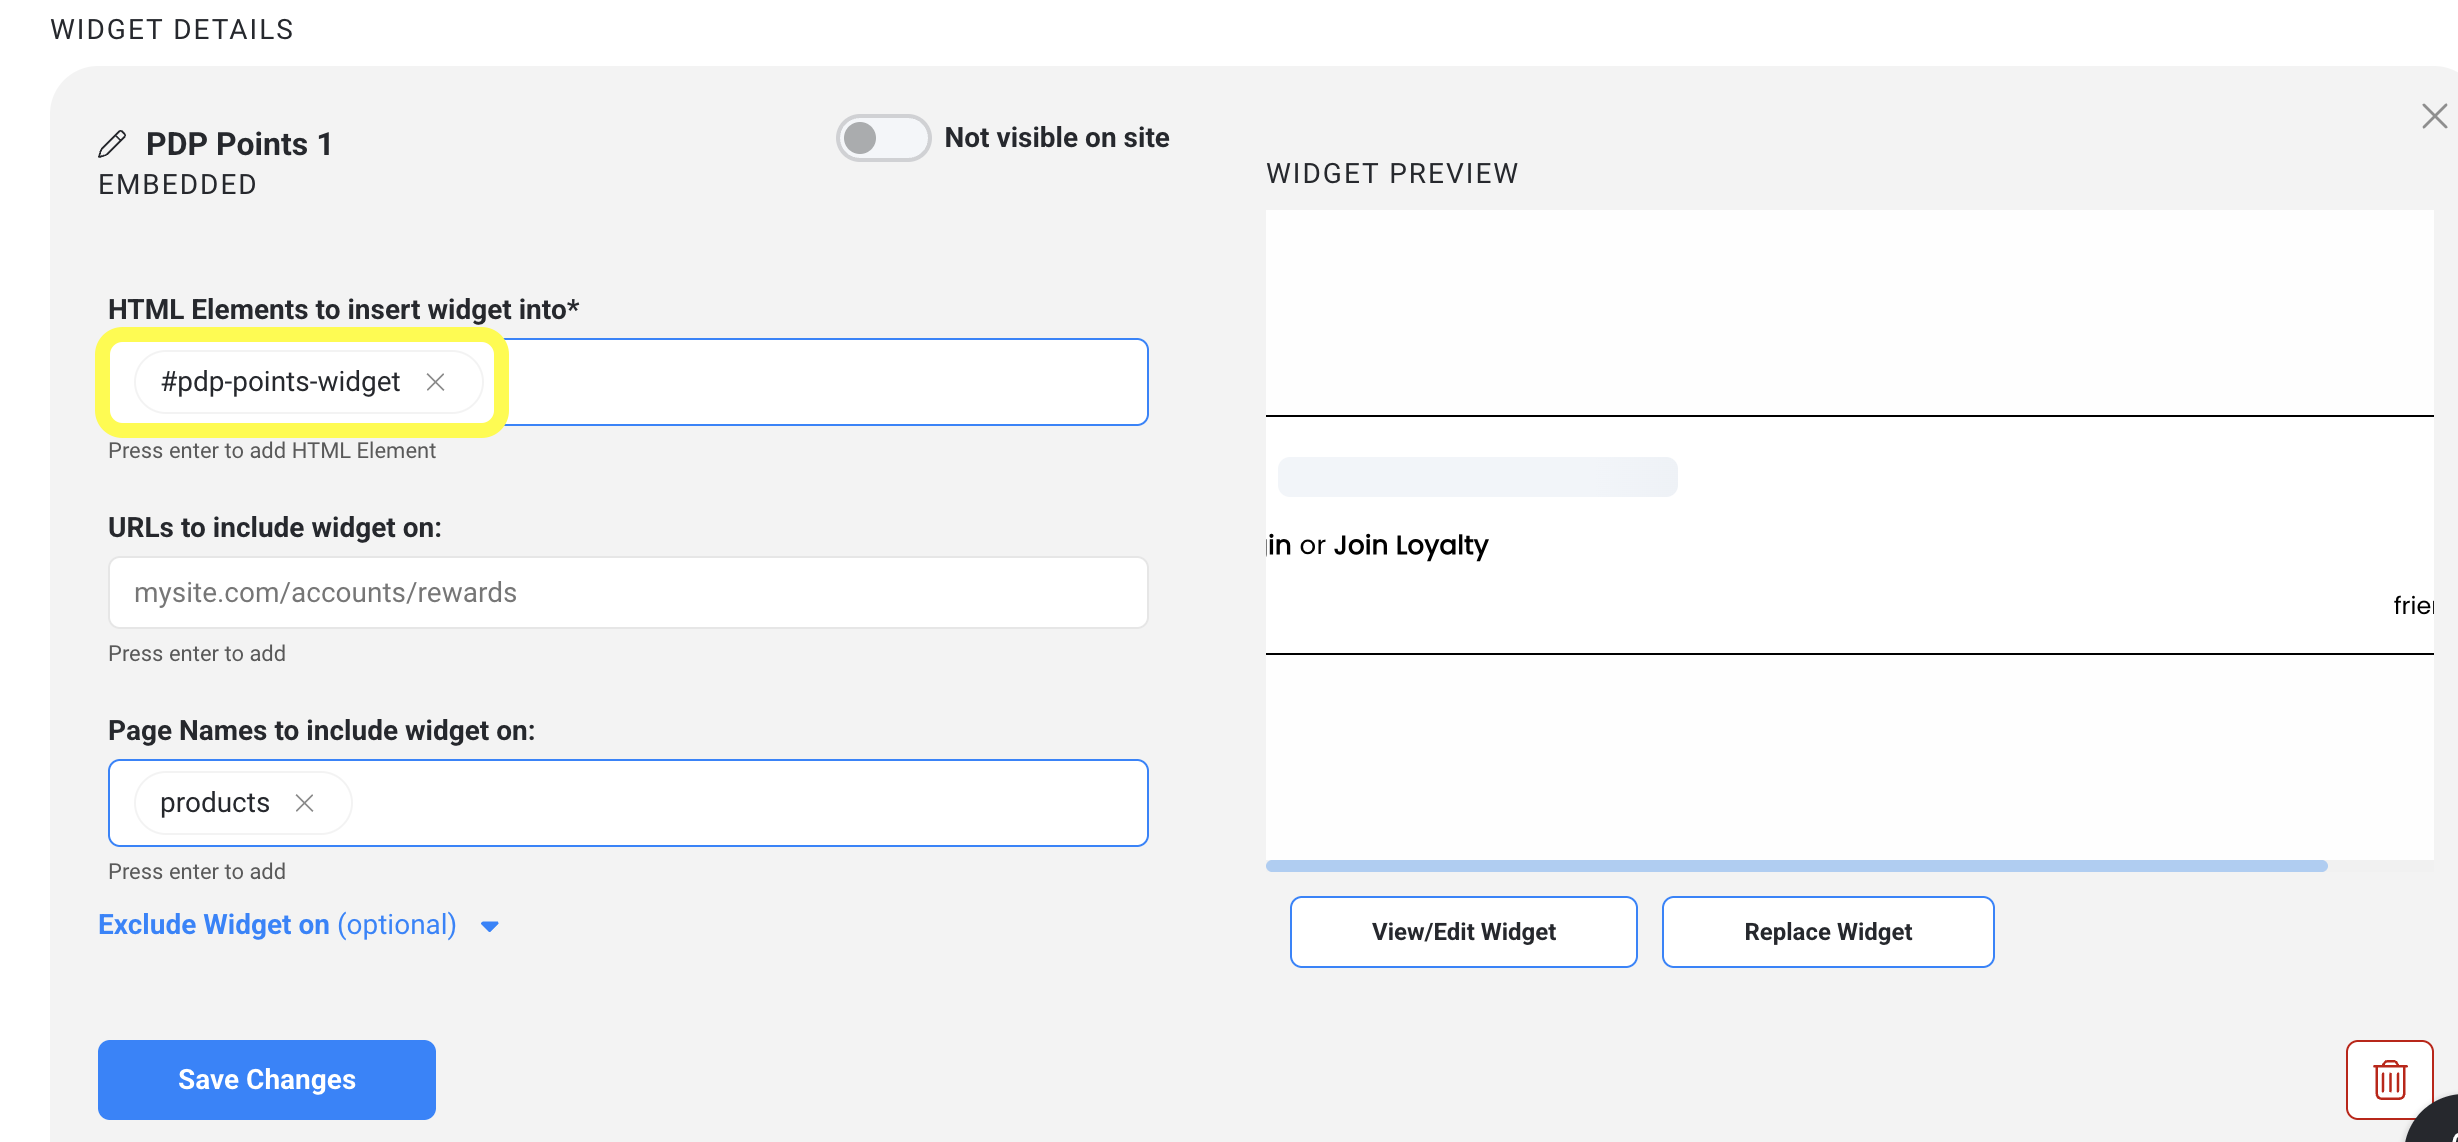
Task: Close the widget details panel with X
Action: tap(2434, 116)
